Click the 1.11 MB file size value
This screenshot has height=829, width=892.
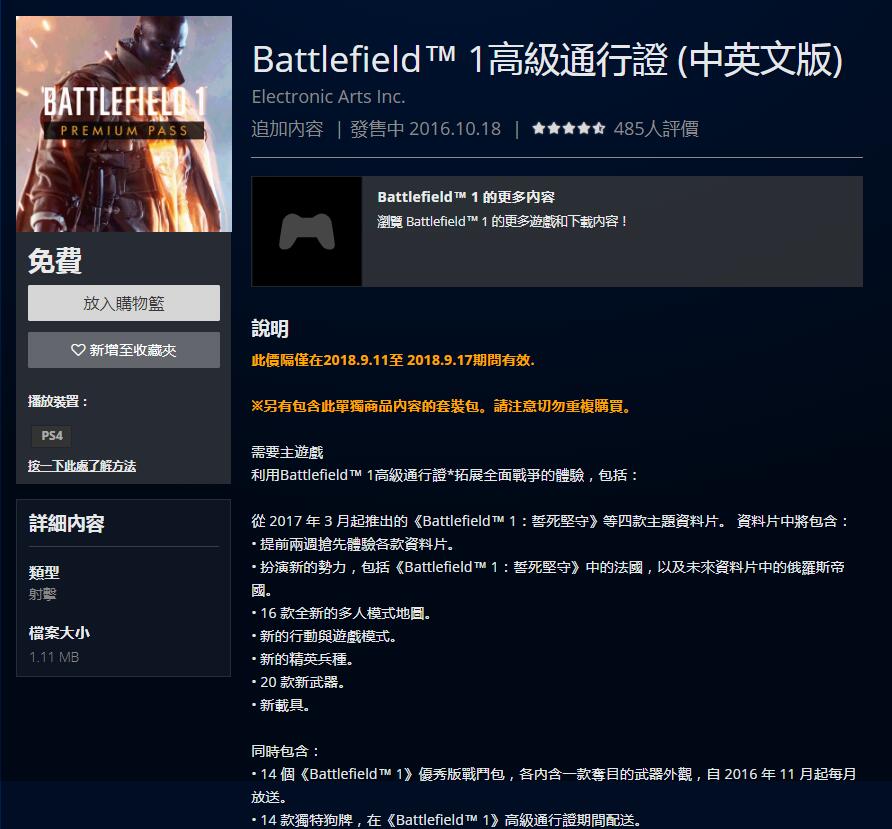pos(54,657)
